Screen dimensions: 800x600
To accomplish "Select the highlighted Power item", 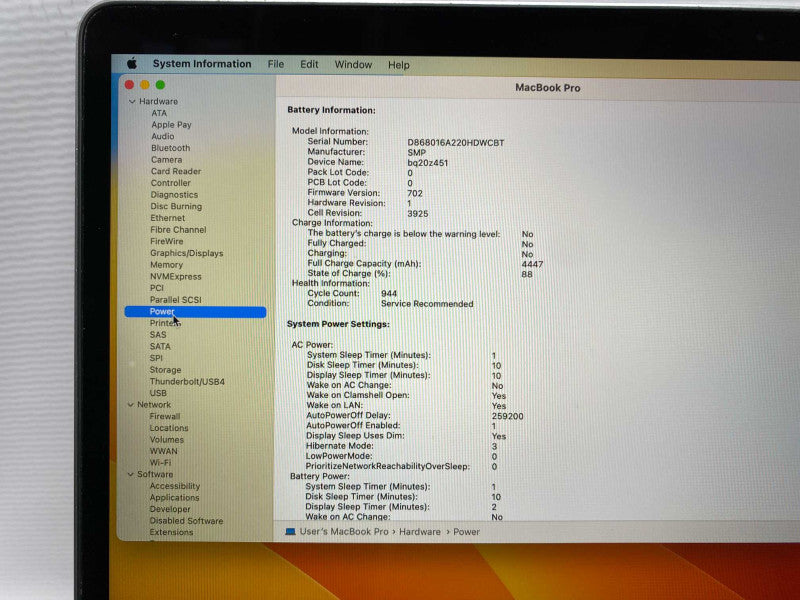I will pos(195,312).
